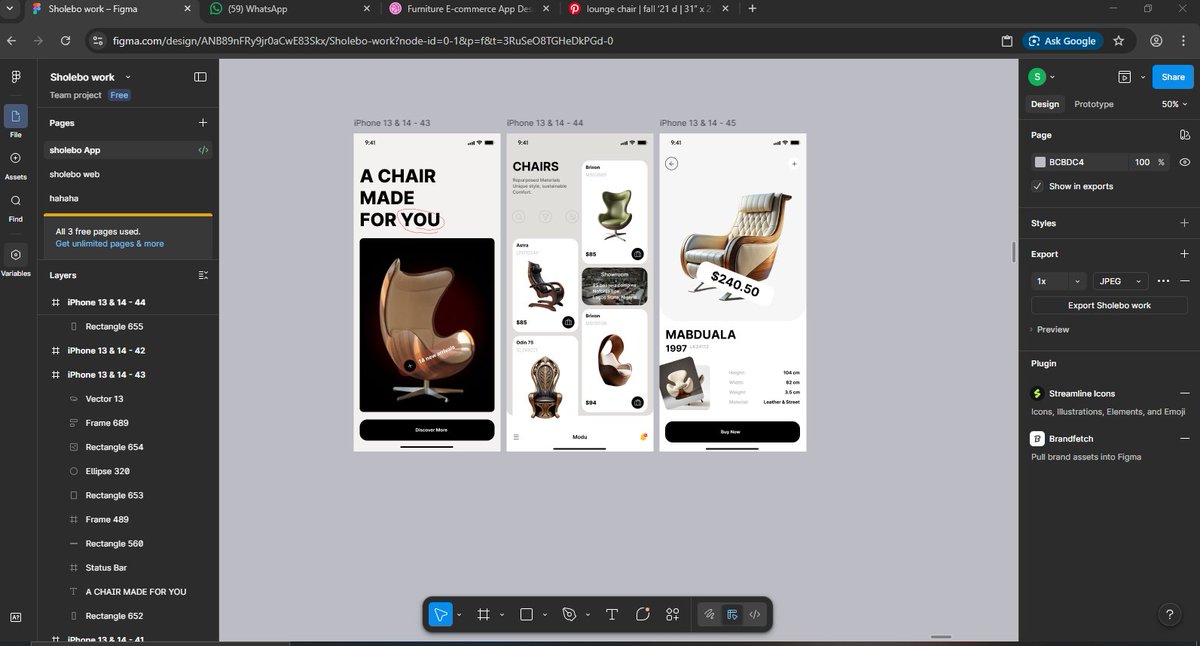
Task: Select the Frame tool
Action: coord(483,614)
